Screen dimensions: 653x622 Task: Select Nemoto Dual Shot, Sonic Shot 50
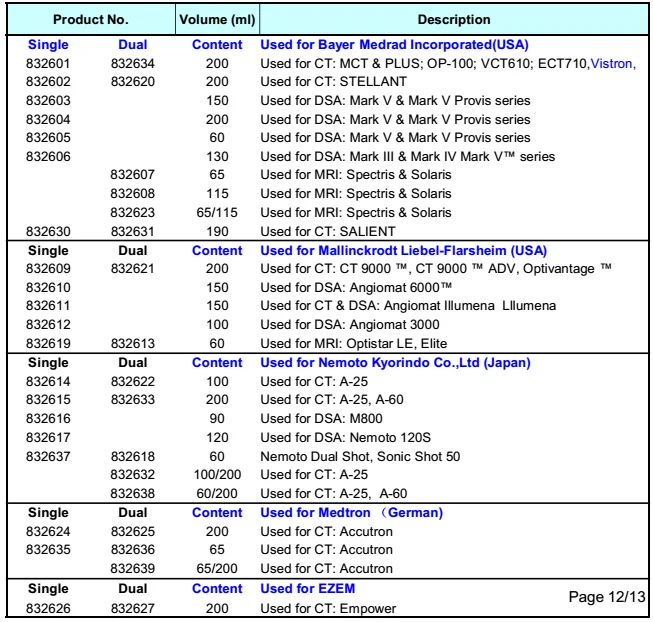[360, 457]
